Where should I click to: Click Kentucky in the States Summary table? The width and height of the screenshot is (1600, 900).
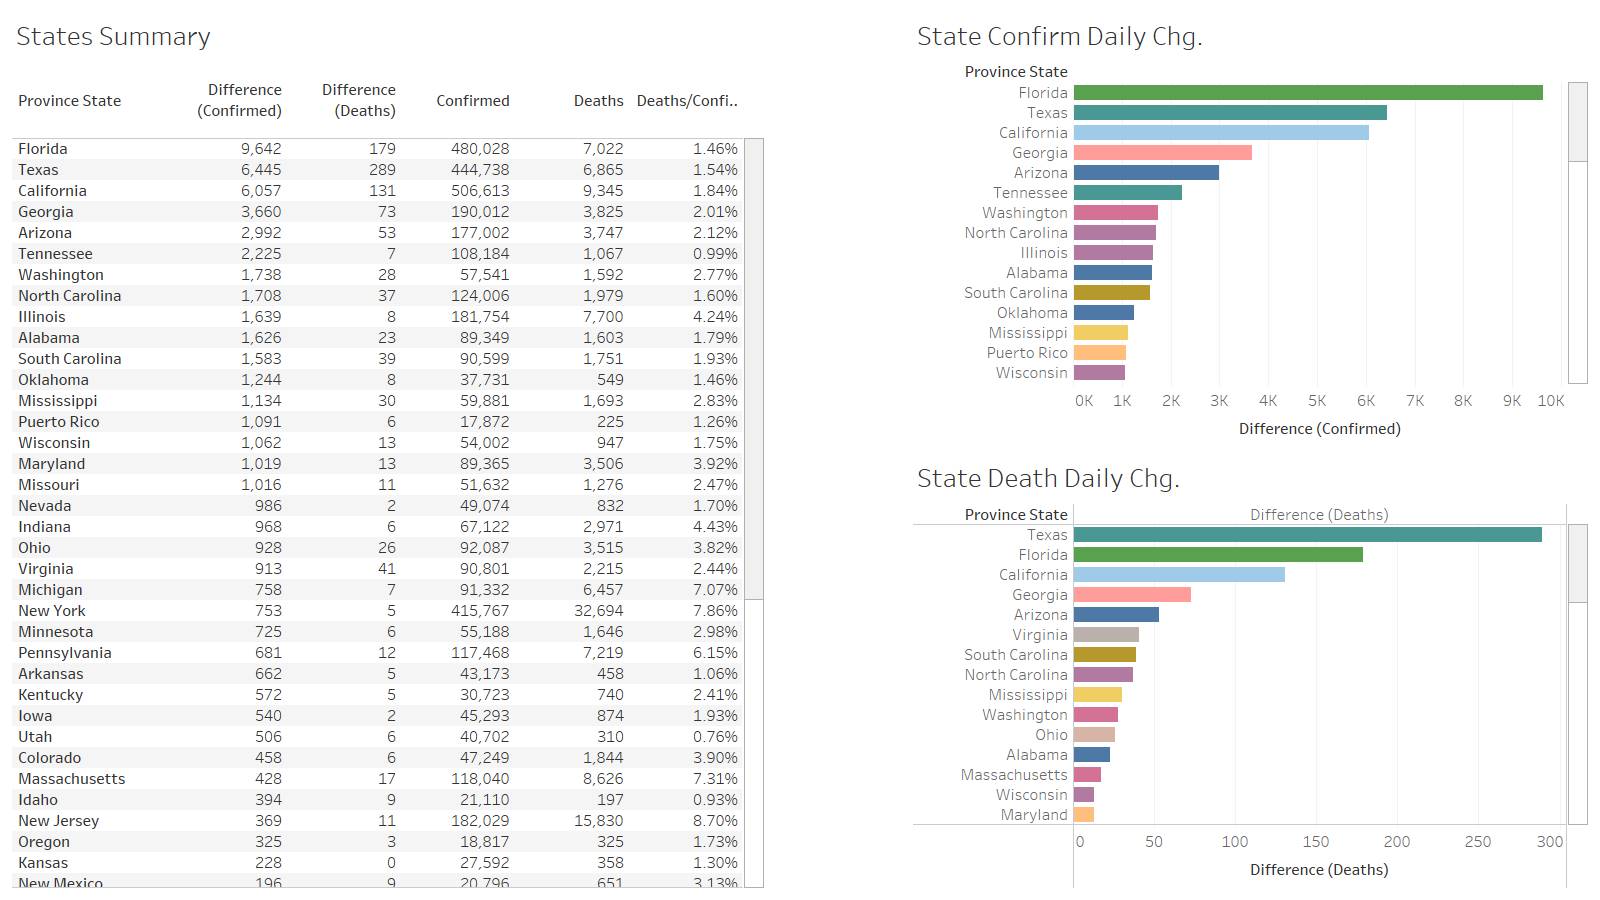[50, 695]
